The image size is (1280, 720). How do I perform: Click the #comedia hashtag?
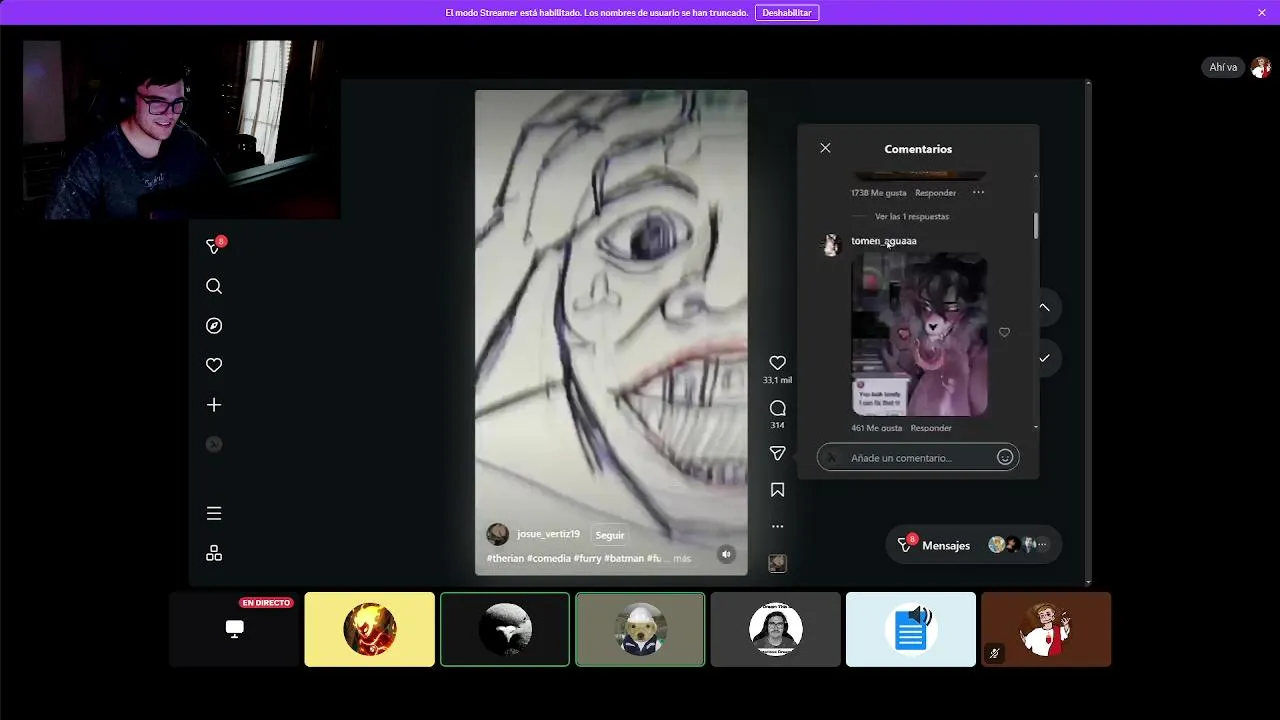tap(548, 558)
